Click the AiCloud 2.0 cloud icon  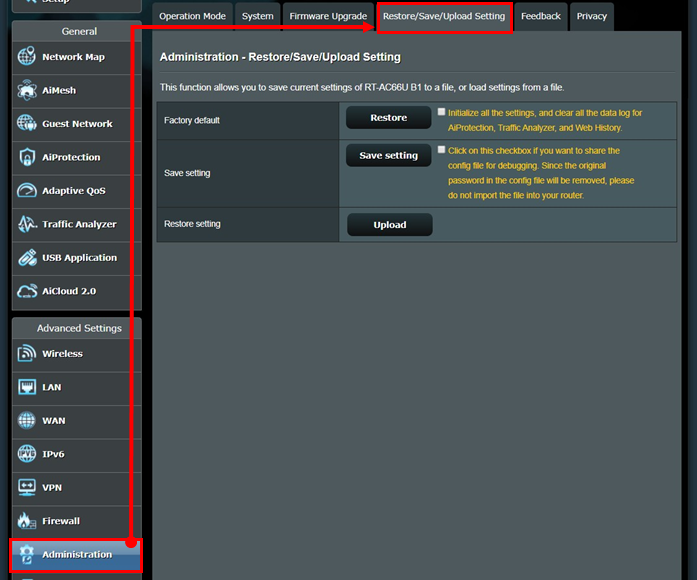click(x=27, y=291)
